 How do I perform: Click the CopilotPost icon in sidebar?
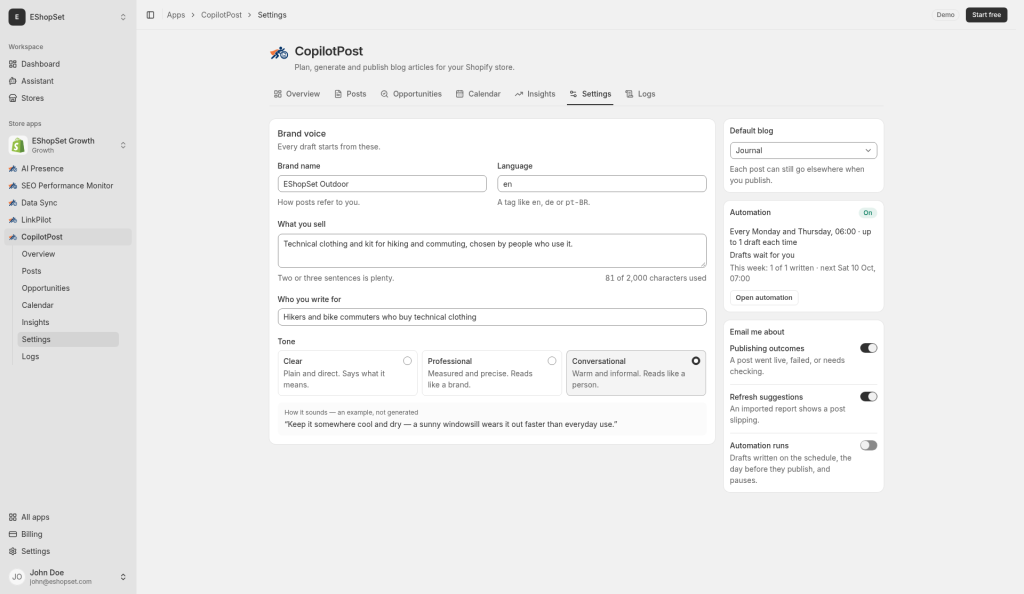point(12,237)
